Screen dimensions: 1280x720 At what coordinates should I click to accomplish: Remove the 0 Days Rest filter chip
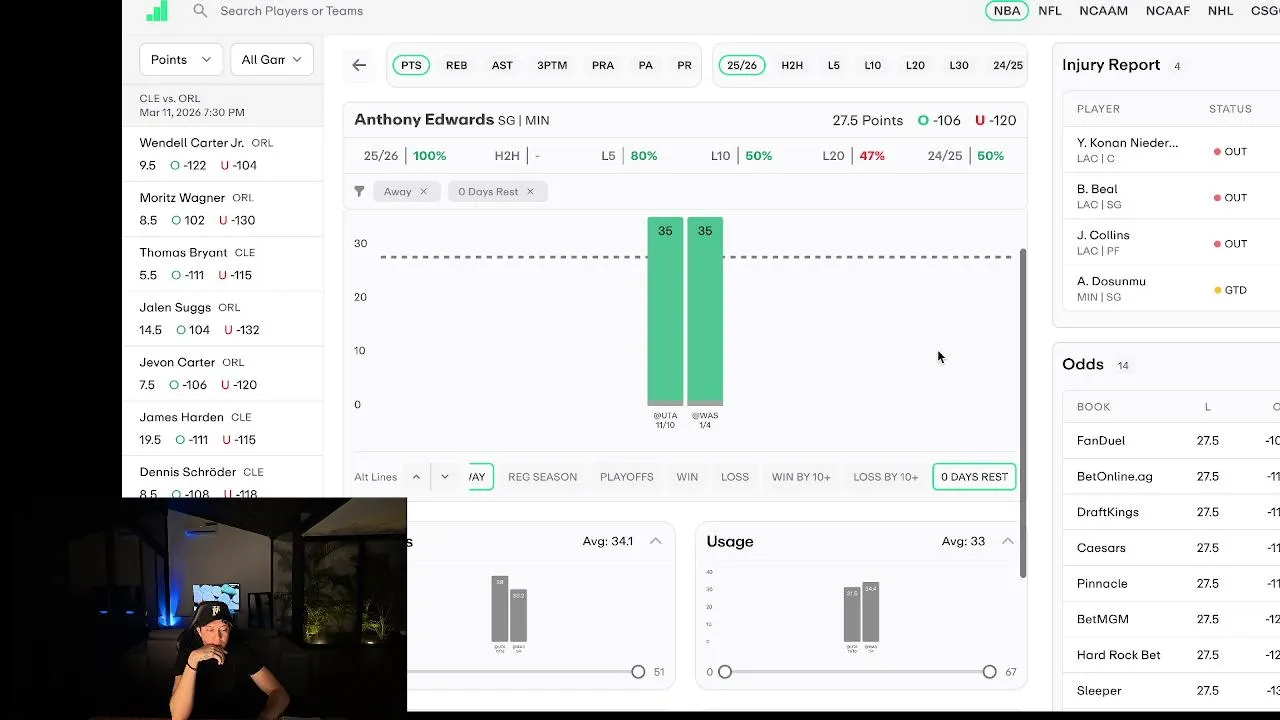(530, 191)
